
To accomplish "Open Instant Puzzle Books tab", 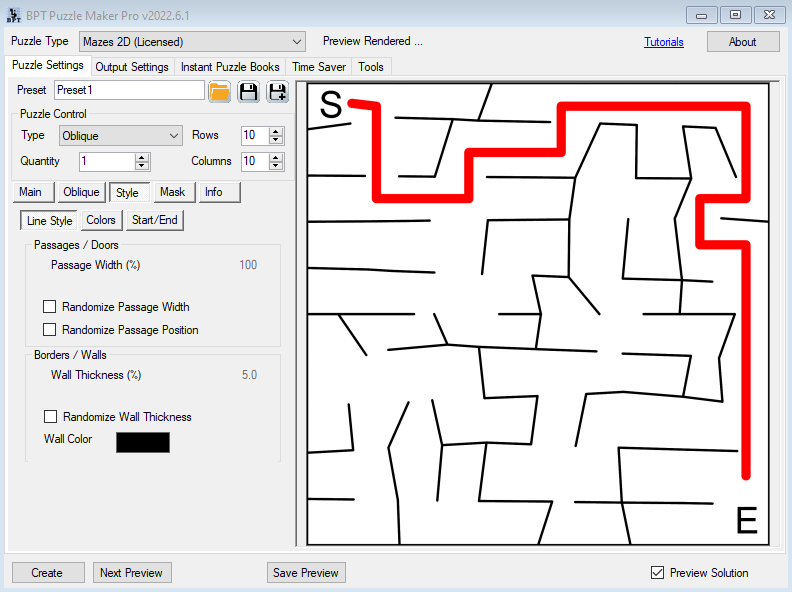I will 230,67.
